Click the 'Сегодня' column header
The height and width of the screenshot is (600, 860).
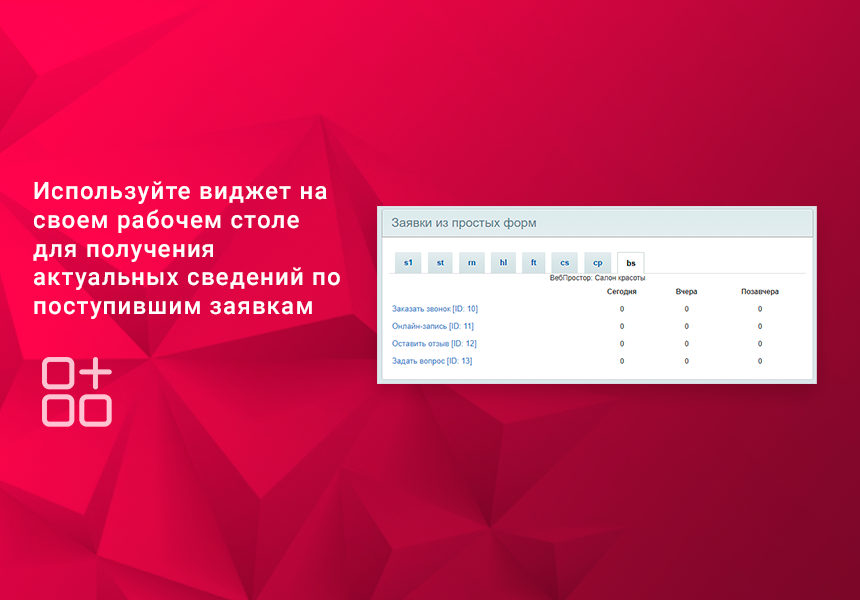click(x=622, y=292)
